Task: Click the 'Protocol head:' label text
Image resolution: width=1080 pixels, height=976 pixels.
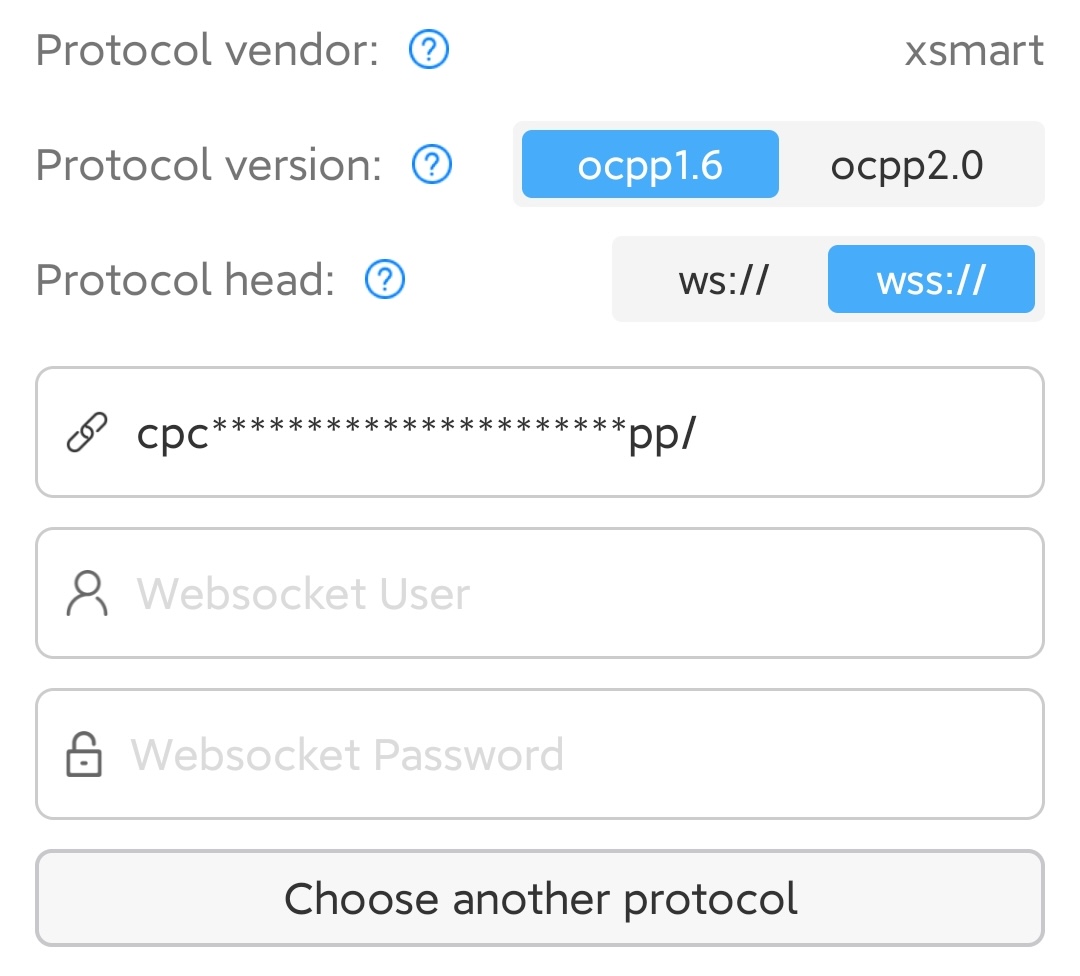Action: point(185,280)
